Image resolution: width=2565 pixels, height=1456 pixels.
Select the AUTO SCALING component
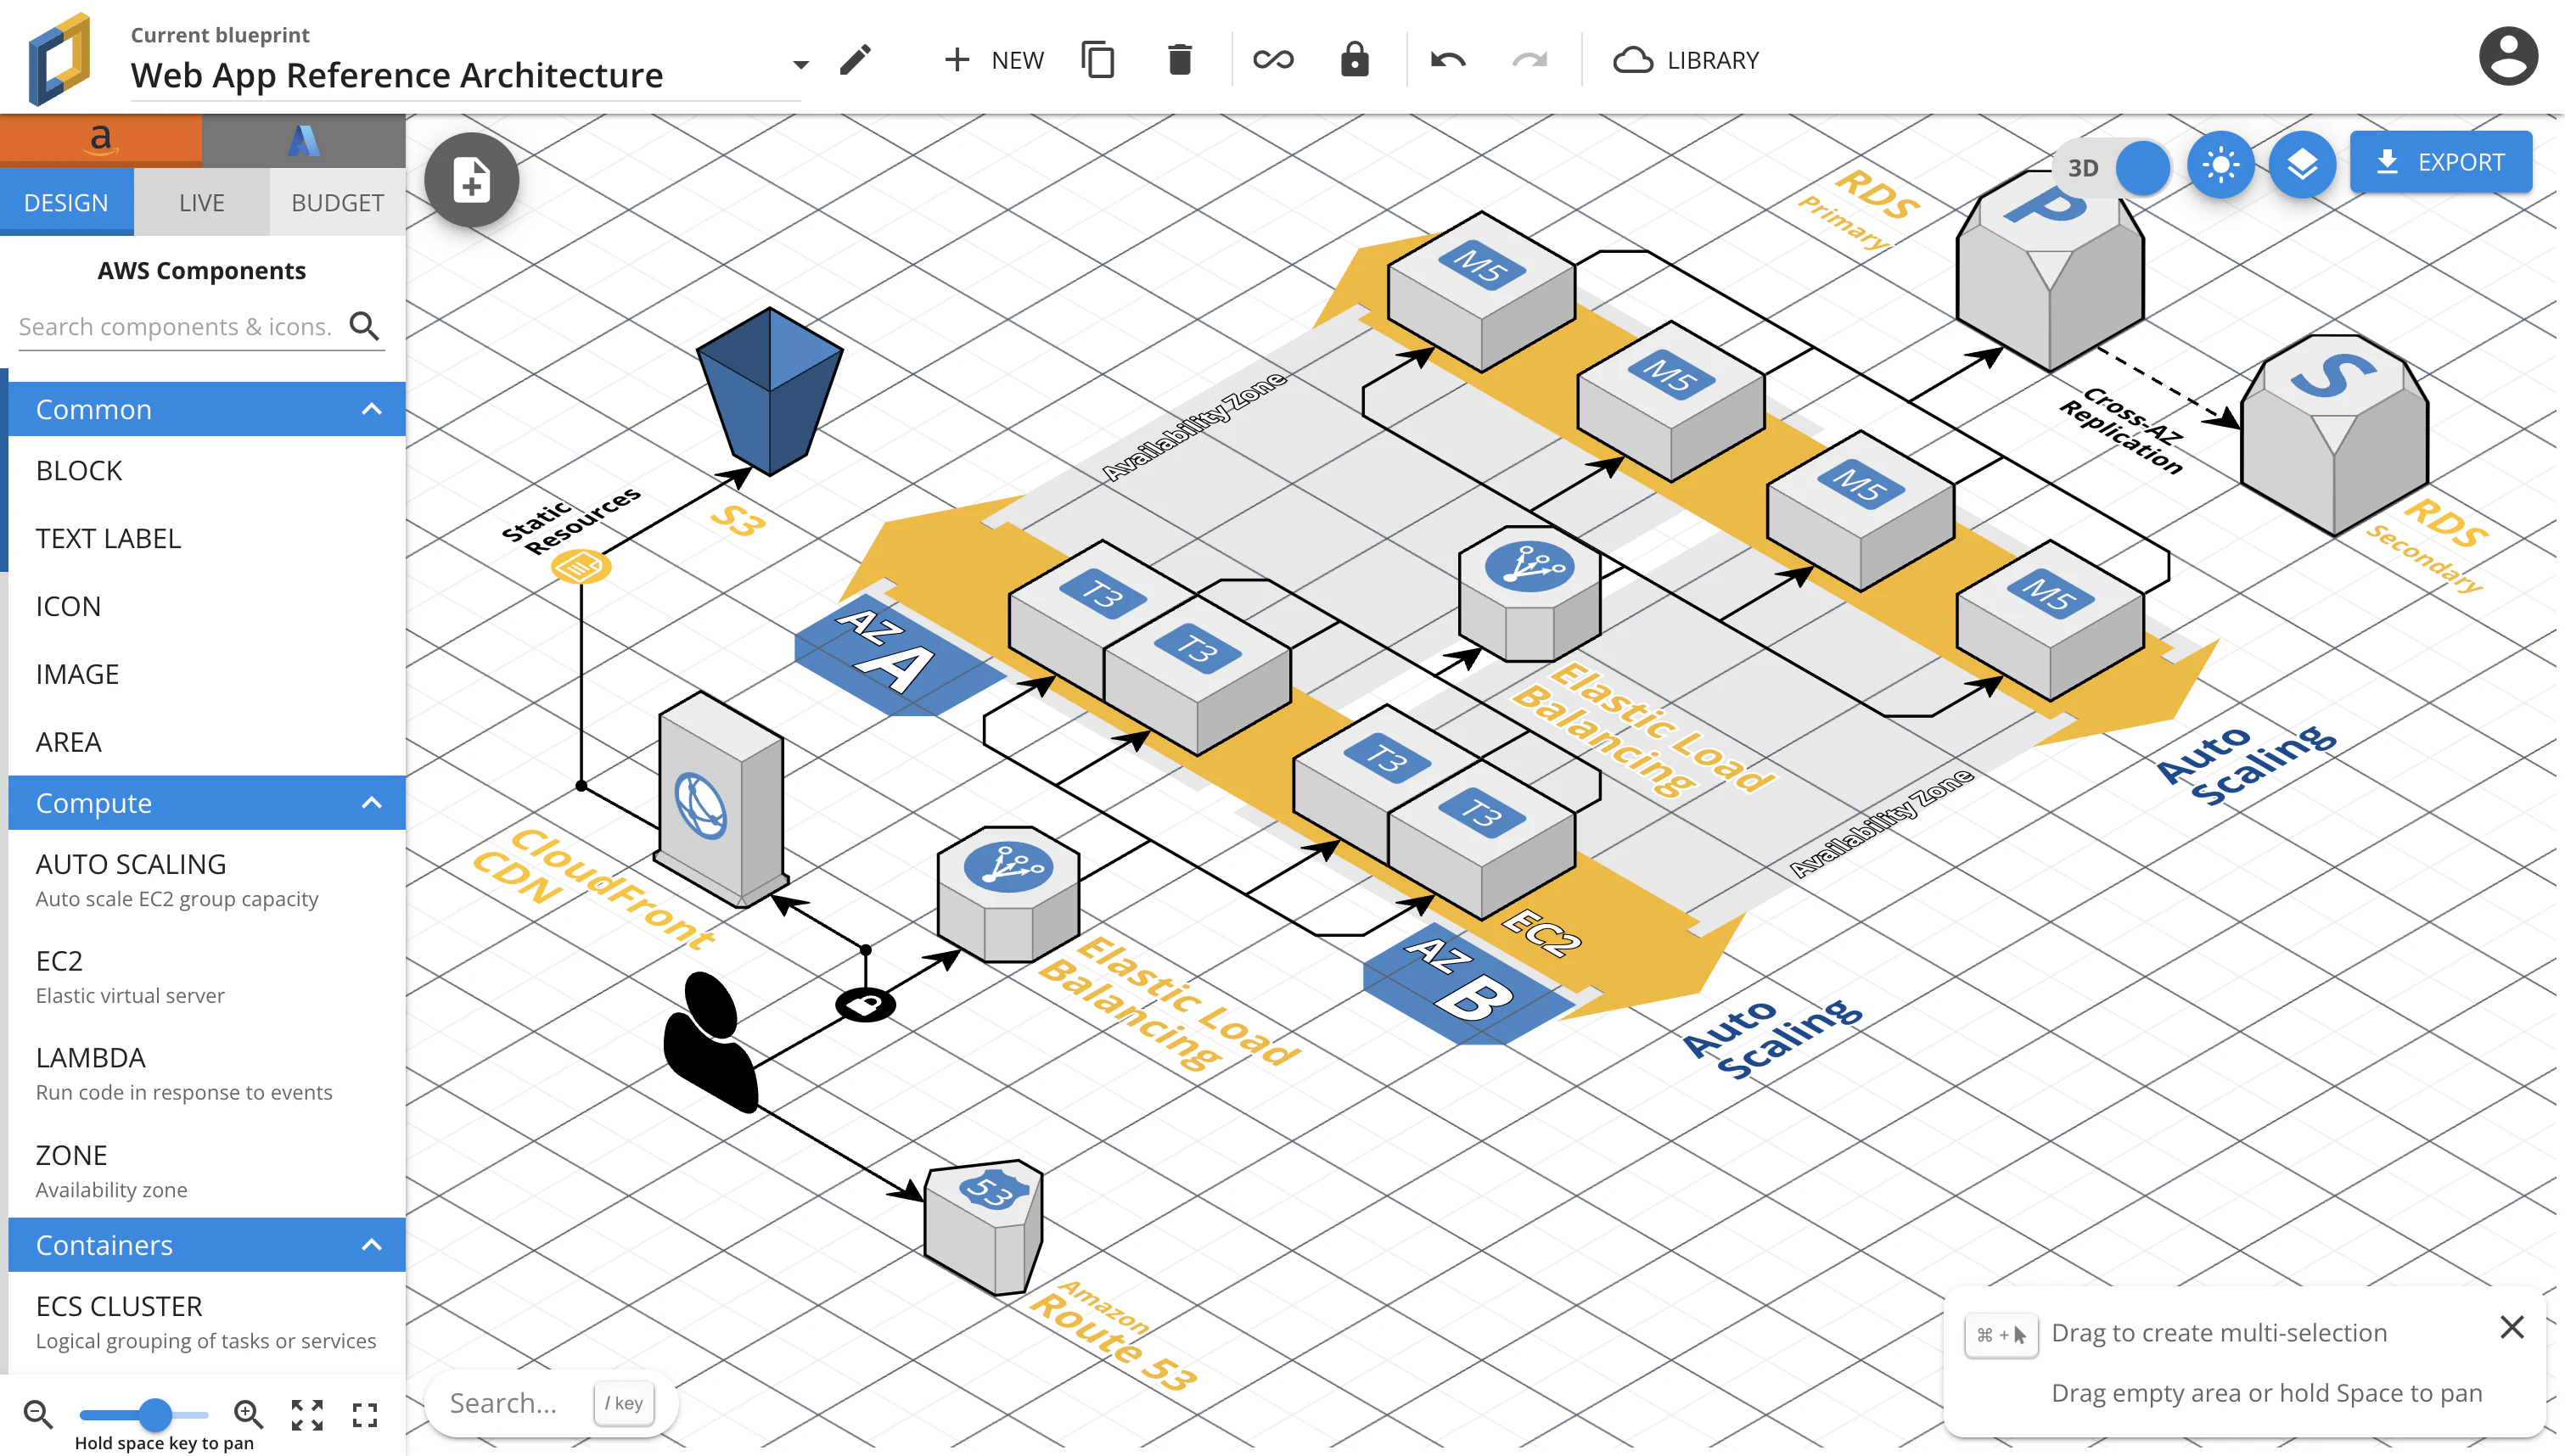[x=207, y=879]
